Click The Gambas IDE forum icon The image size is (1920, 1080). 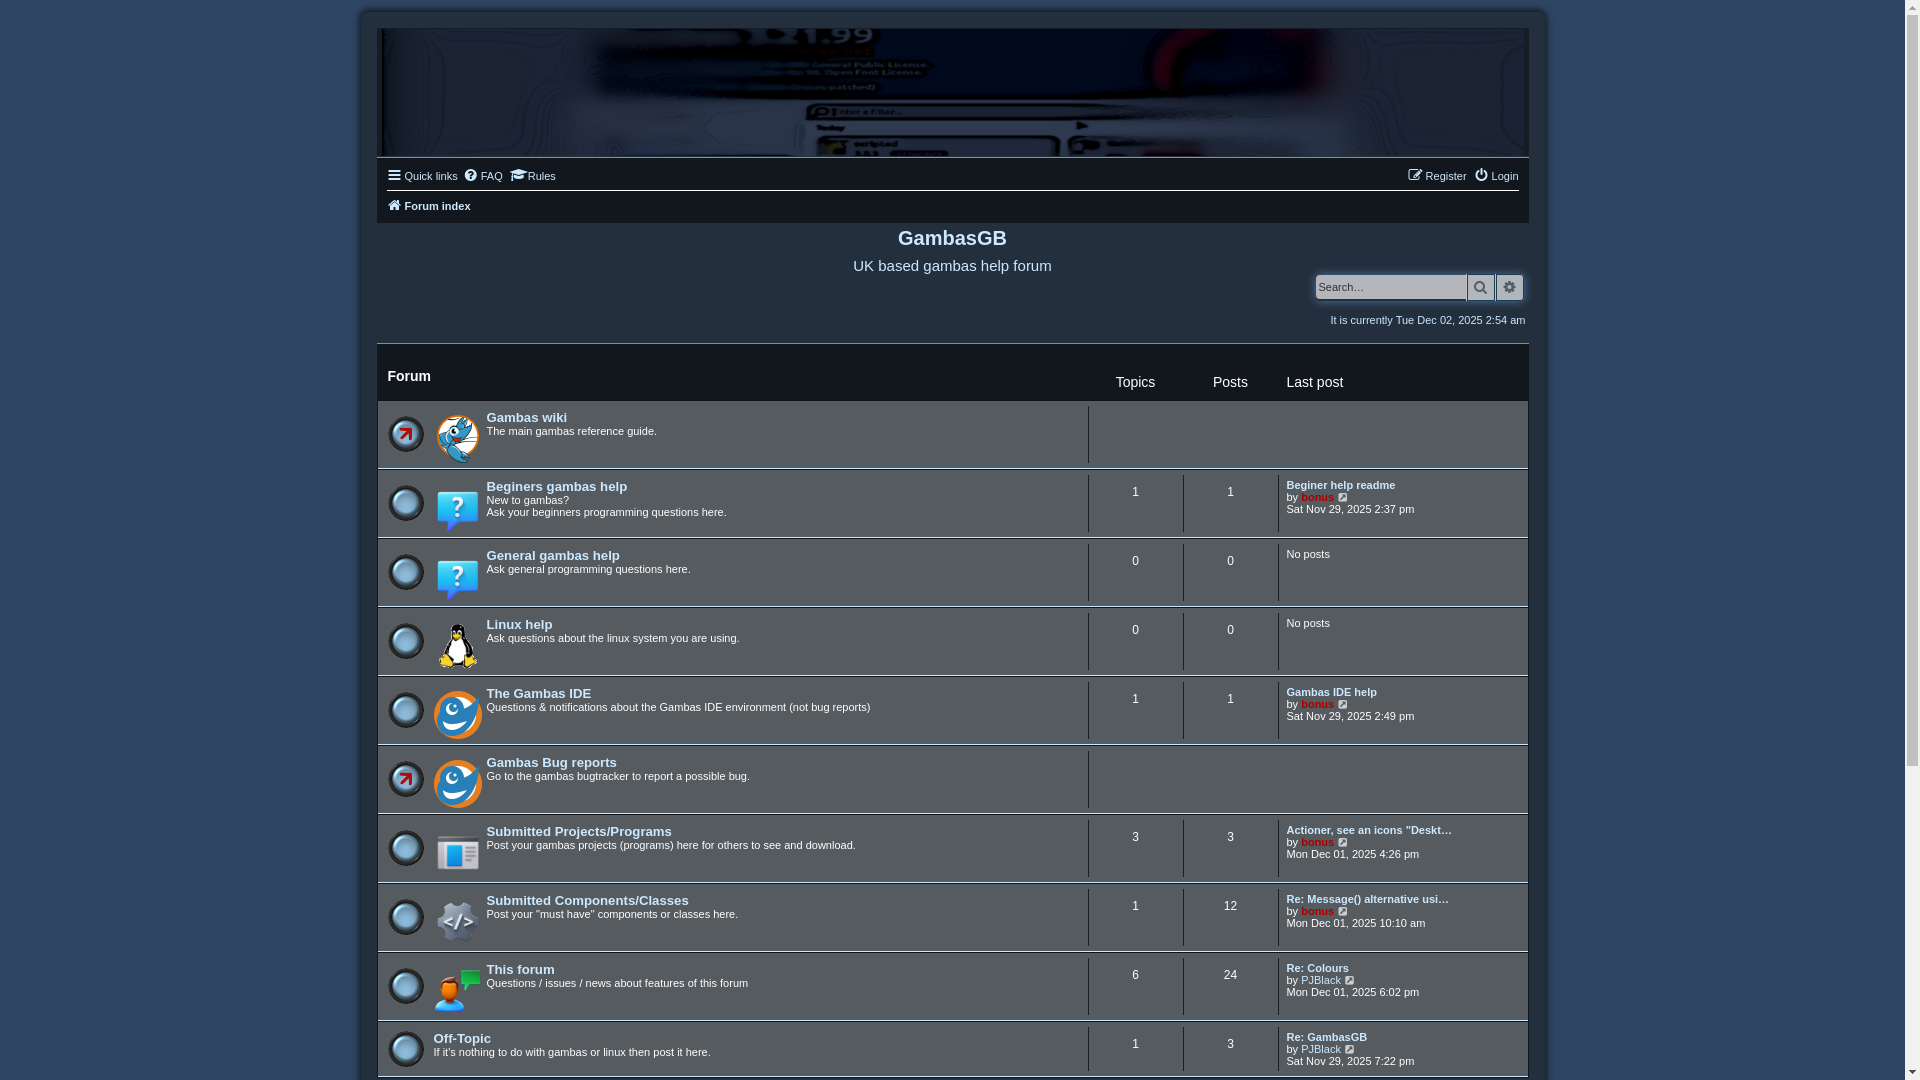click(457, 715)
